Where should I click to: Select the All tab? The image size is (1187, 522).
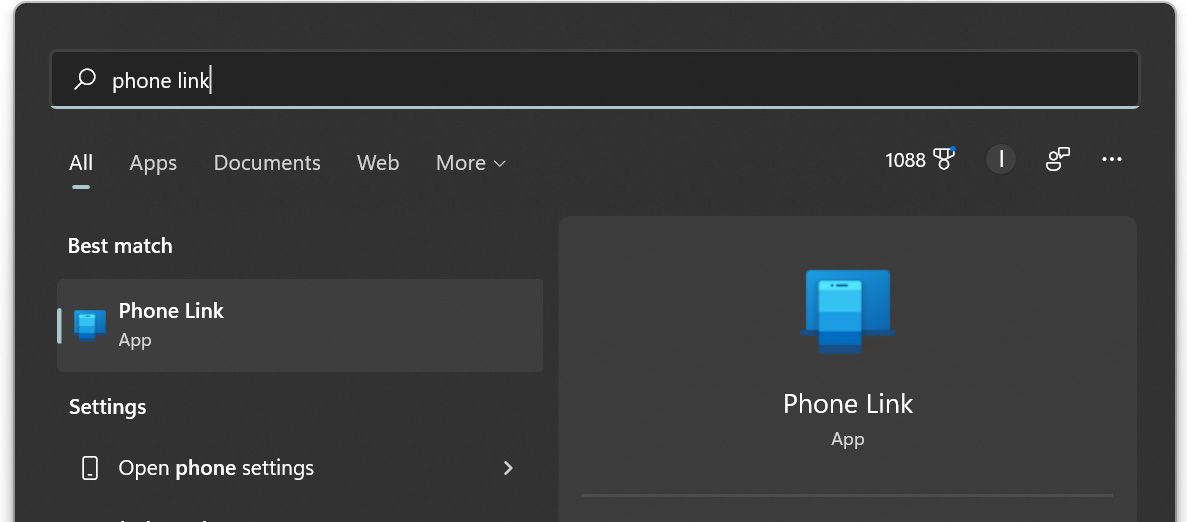pyautogui.click(x=81, y=163)
